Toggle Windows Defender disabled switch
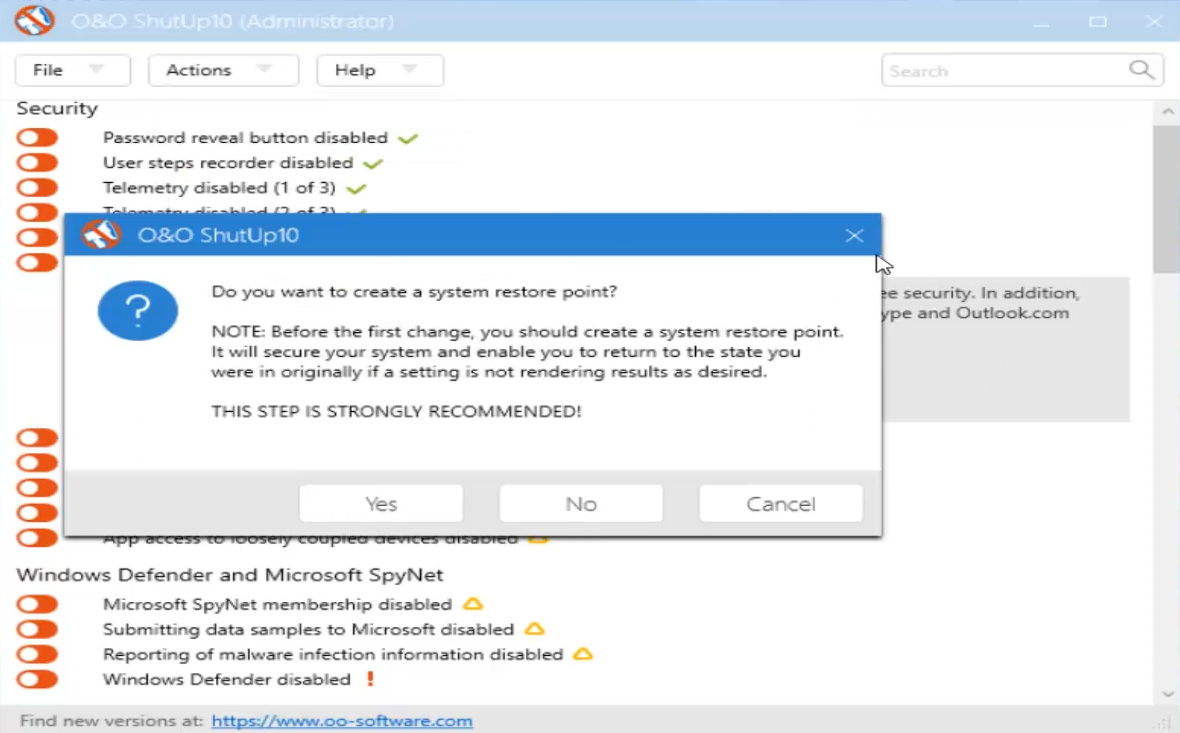The height and width of the screenshot is (733, 1180). [x=37, y=679]
